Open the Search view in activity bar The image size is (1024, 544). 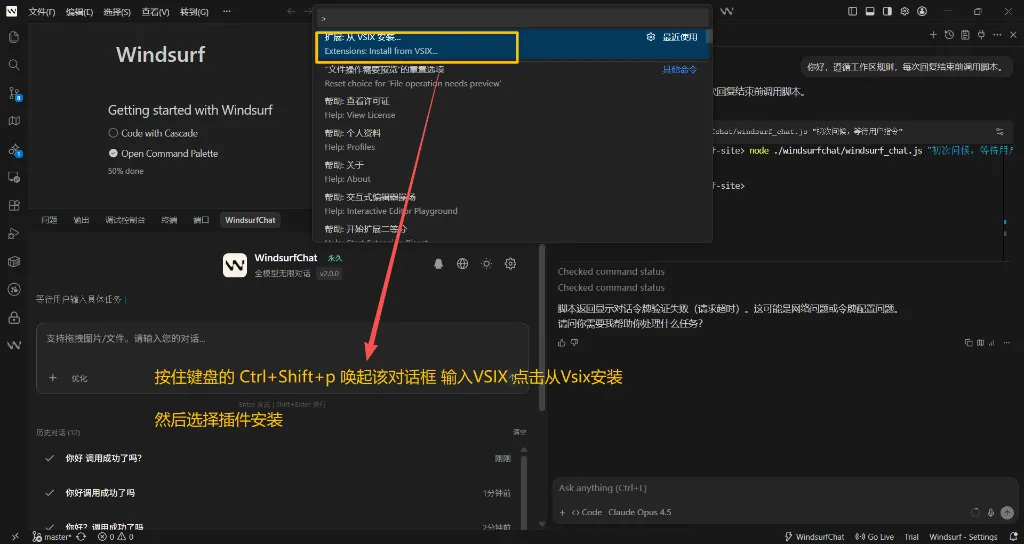point(14,65)
